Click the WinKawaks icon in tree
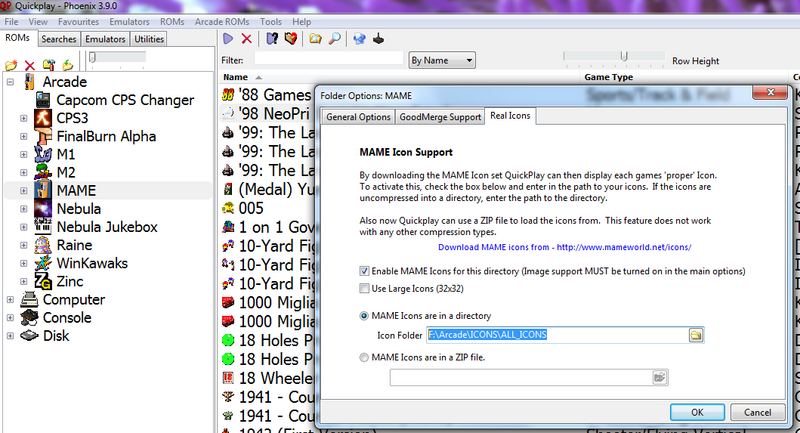Screen dimensions: 800x433 pos(43,263)
